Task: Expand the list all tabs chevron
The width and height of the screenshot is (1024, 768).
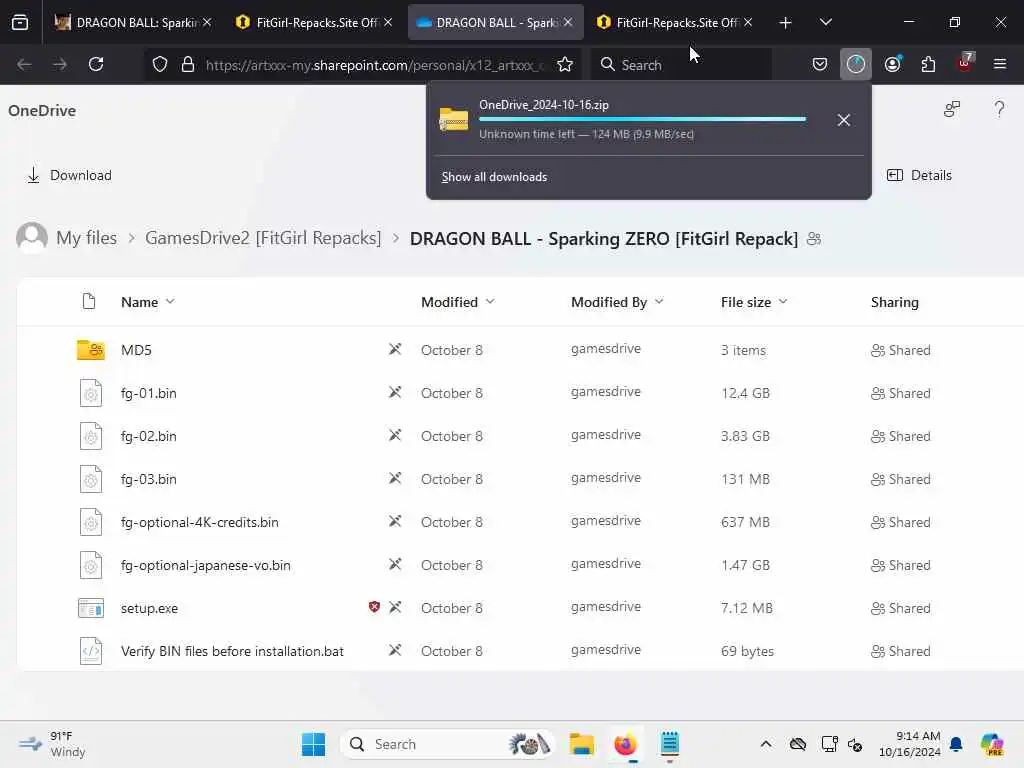Action: click(825, 22)
